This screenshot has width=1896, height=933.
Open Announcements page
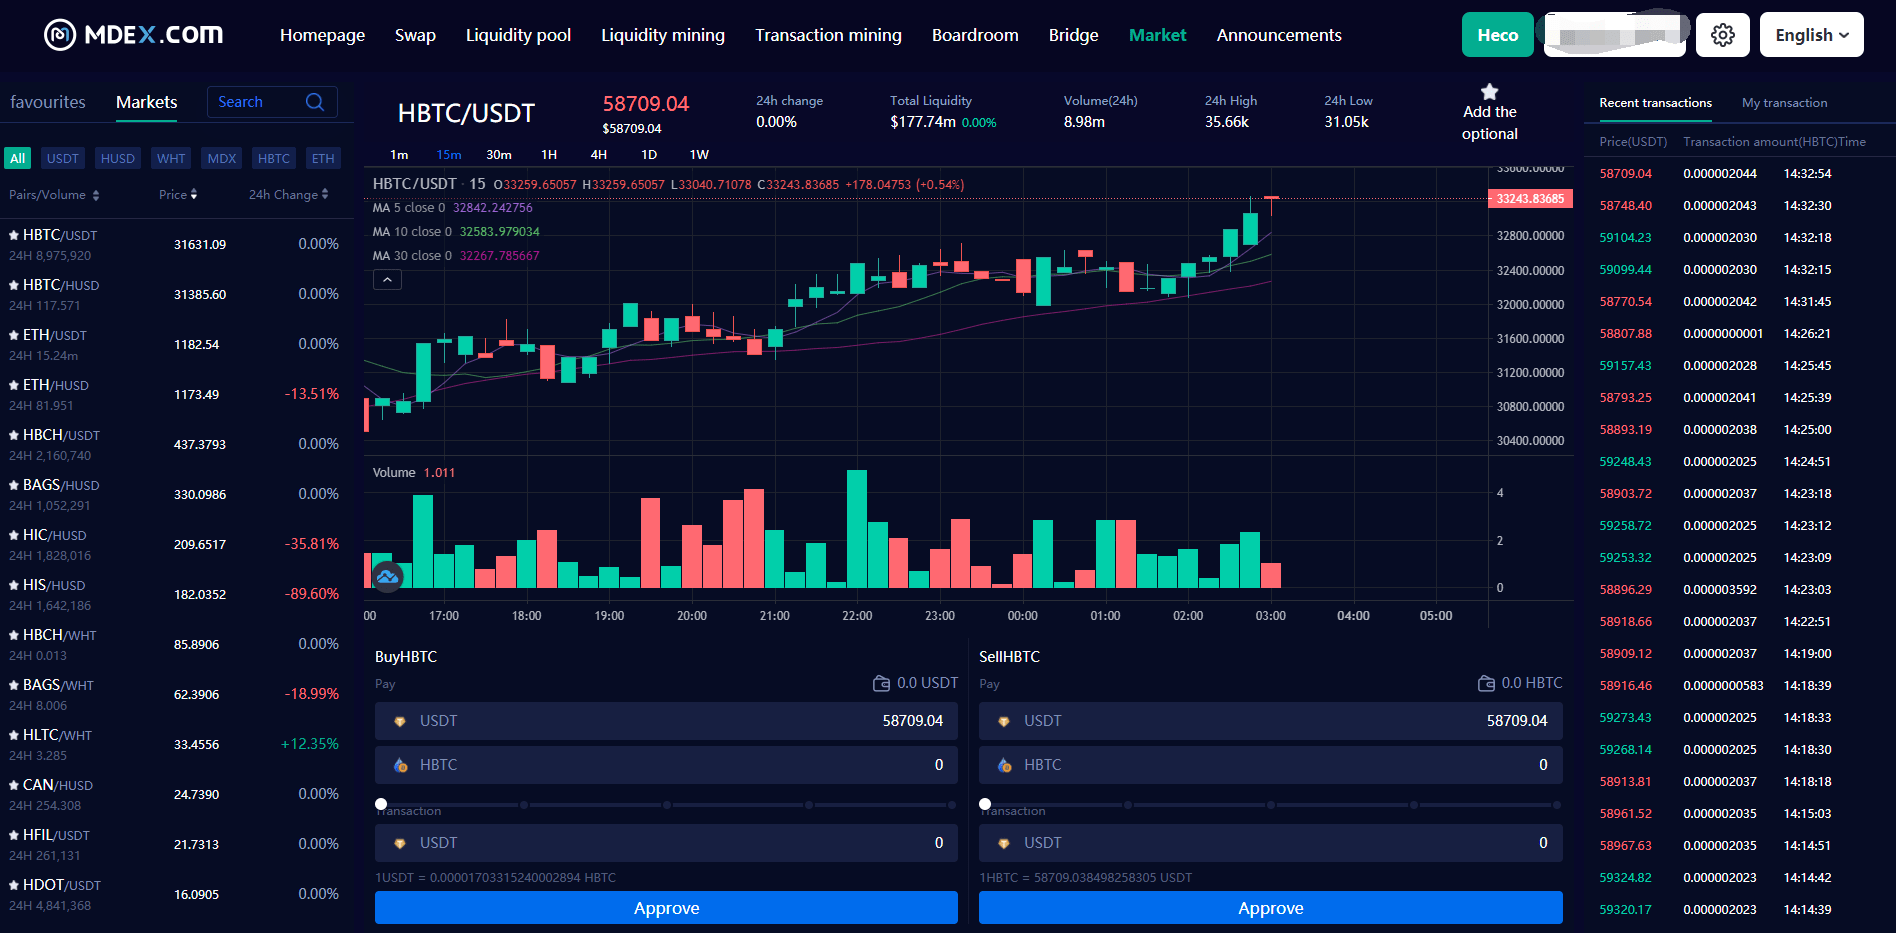pyautogui.click(x=1279, y=35)
